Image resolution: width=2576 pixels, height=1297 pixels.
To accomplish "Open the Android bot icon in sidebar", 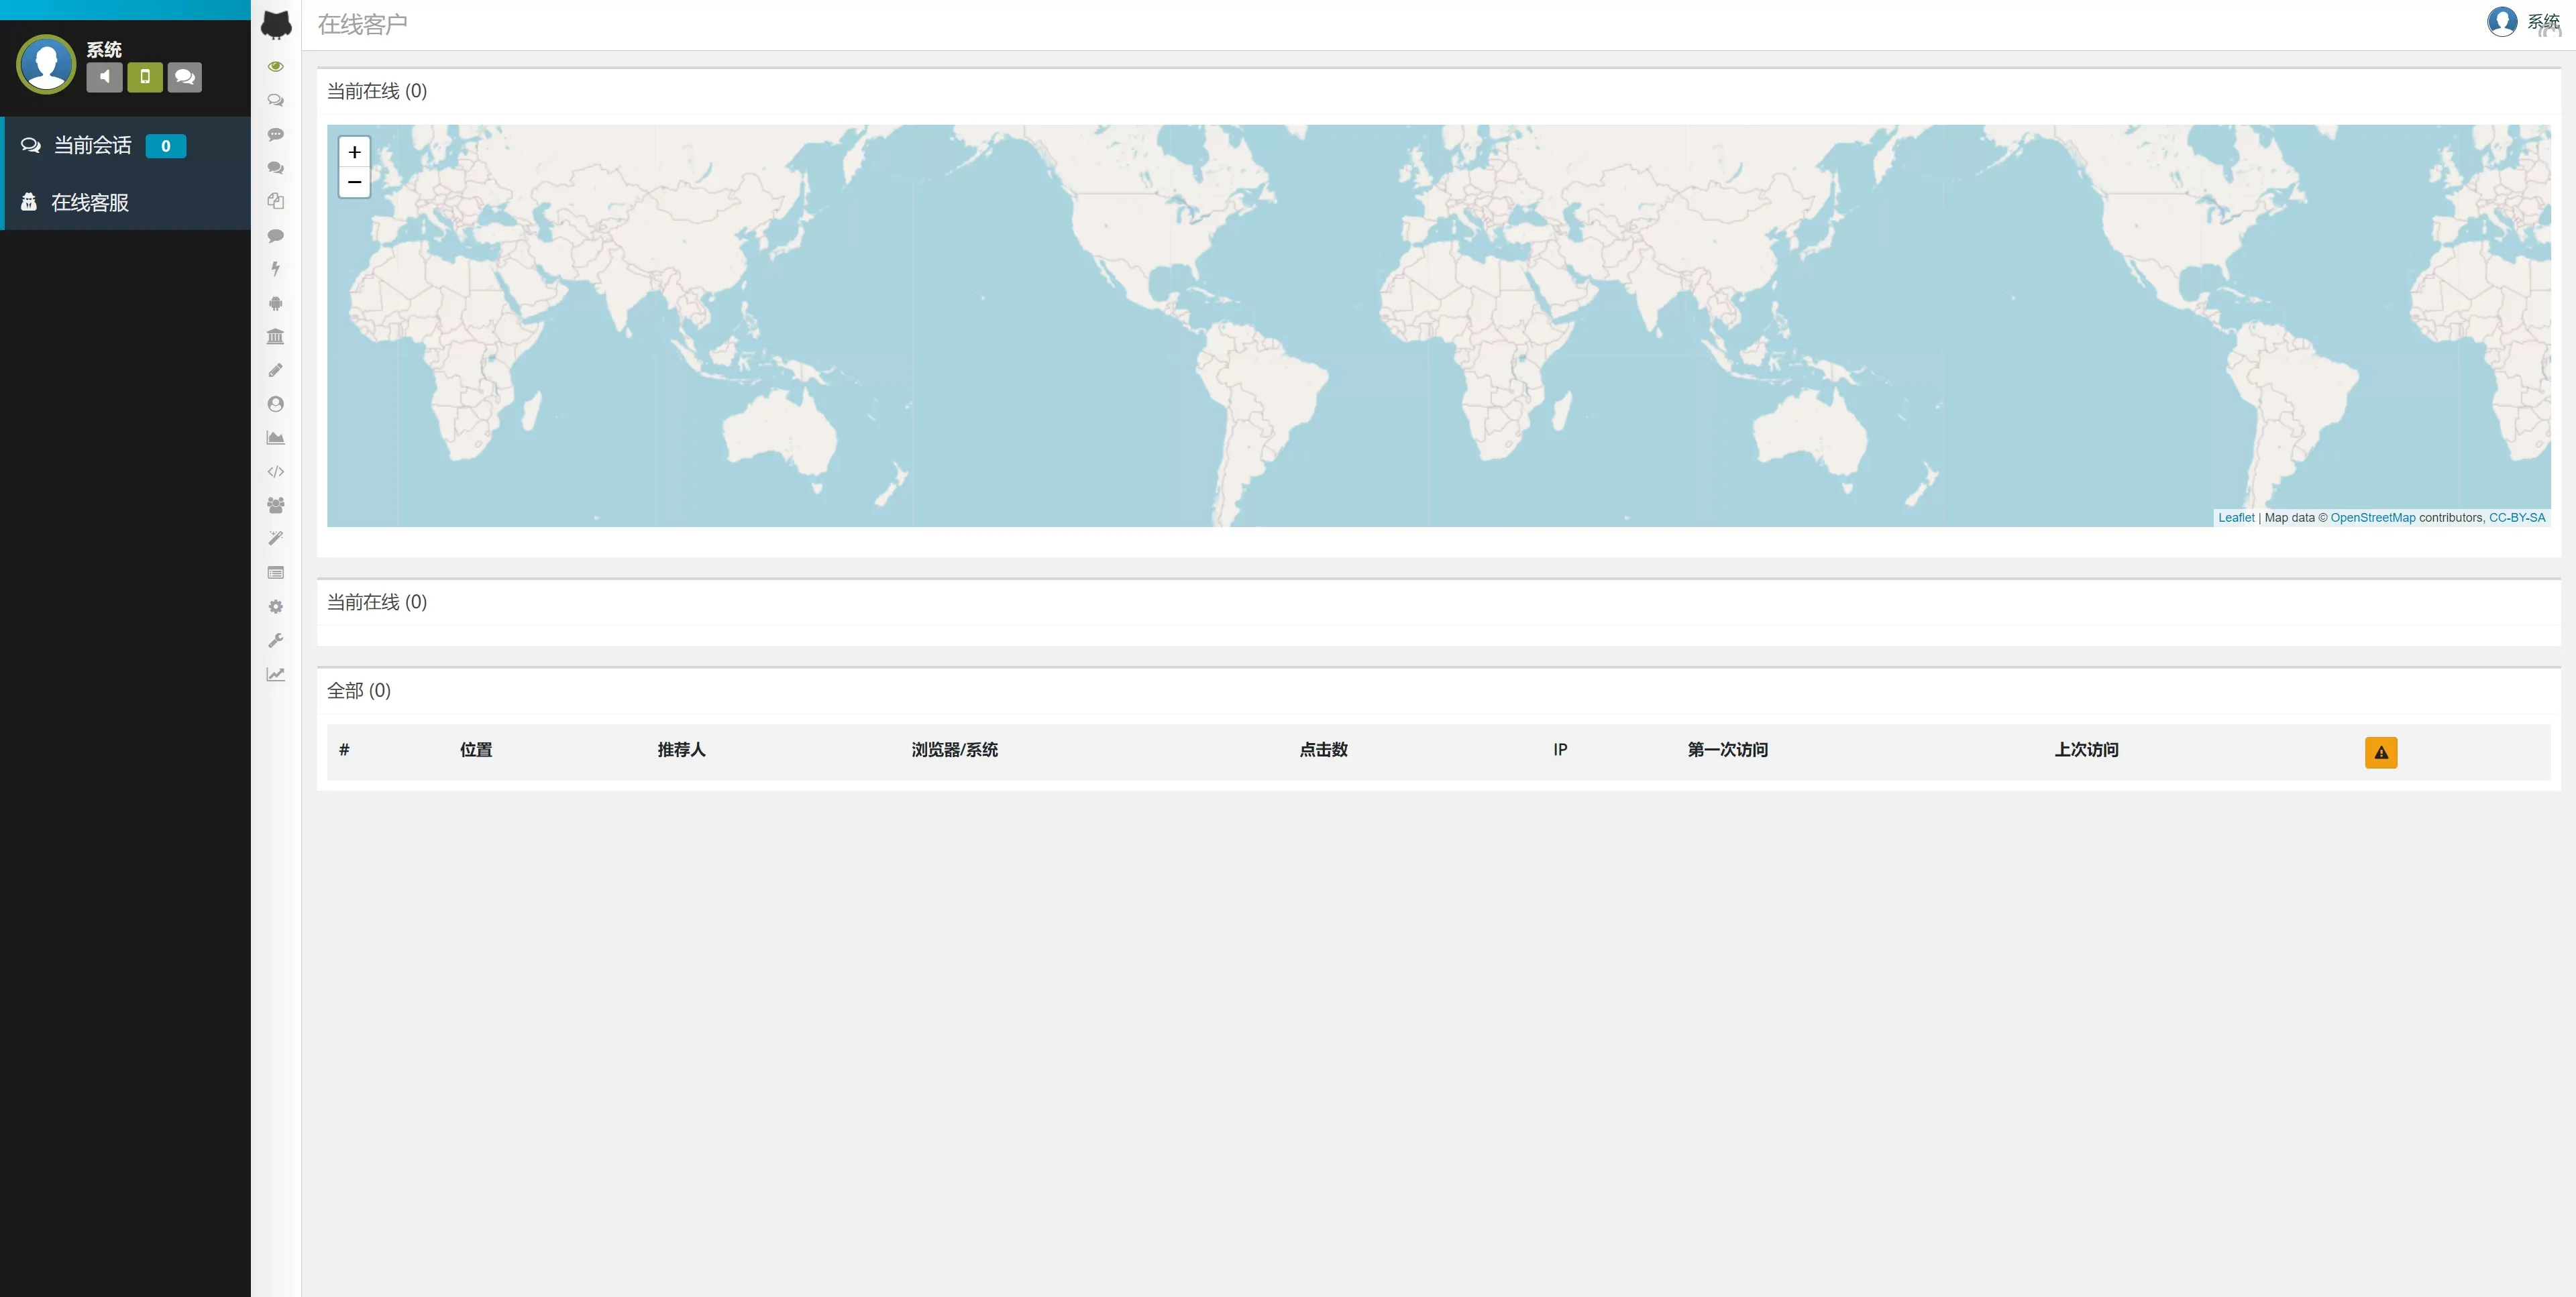I will coord(276,303).
